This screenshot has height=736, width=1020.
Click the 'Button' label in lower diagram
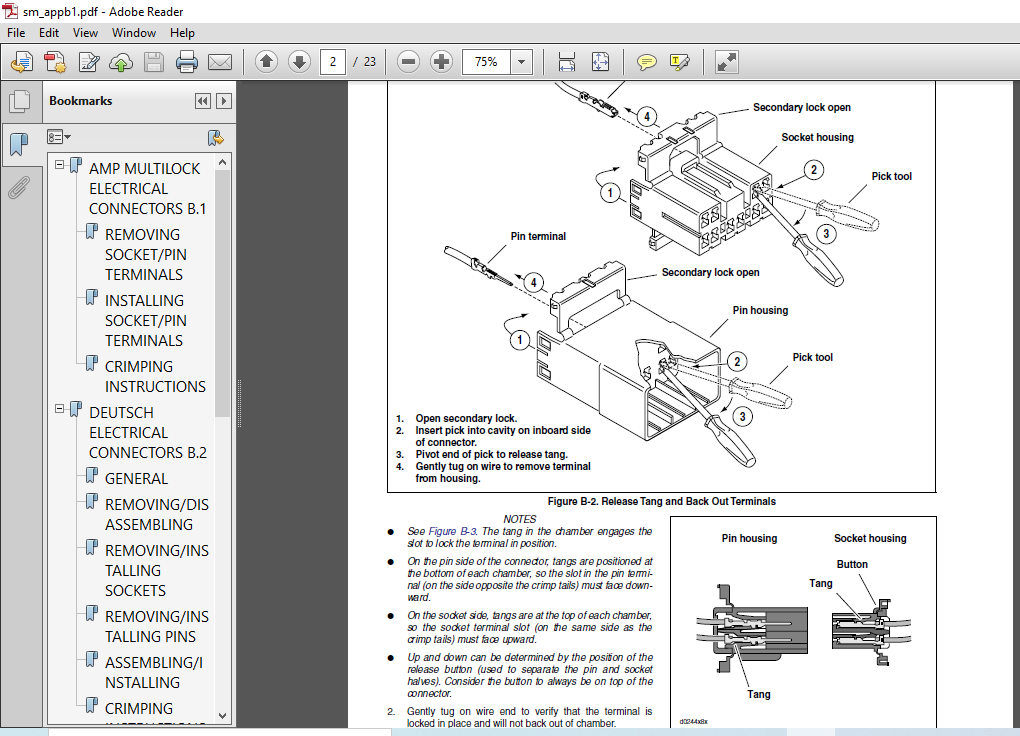[x=852, y=564]
